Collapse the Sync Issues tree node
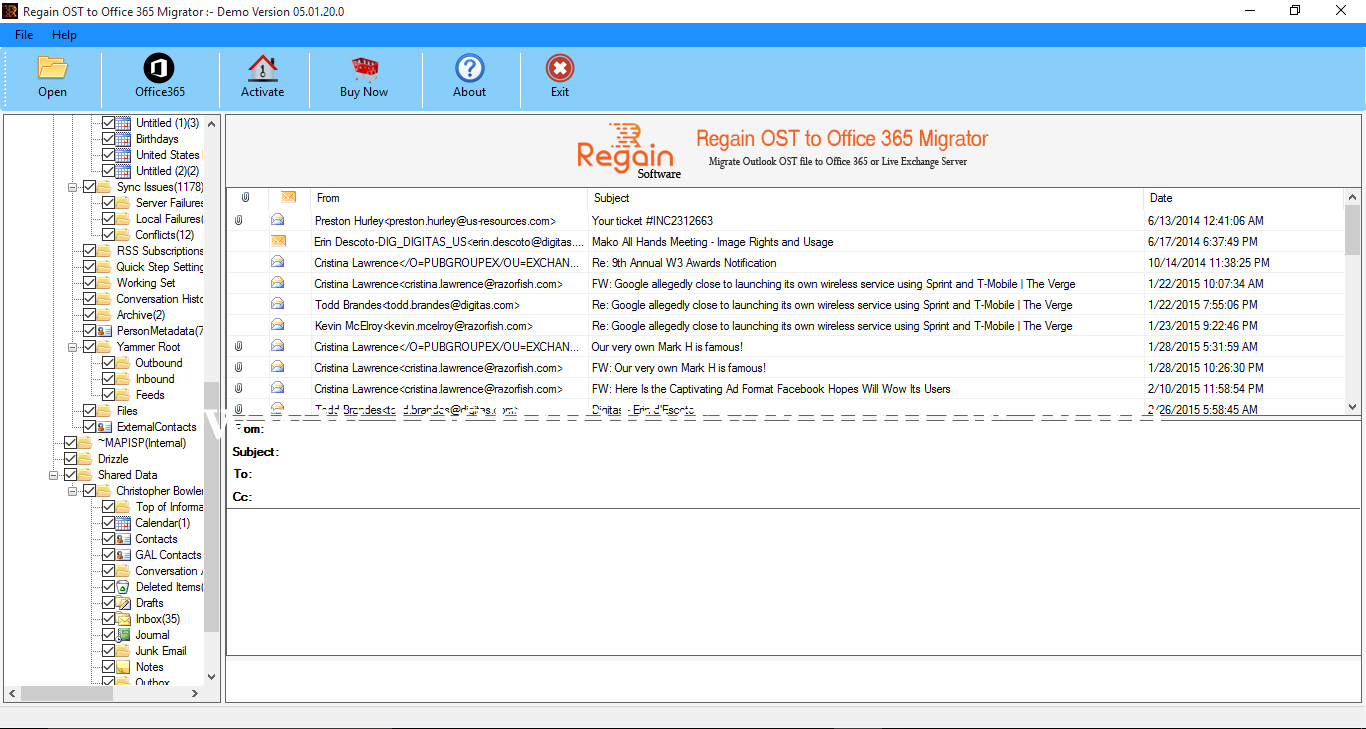The image size is (1366, 729). [x=72, y=187]
